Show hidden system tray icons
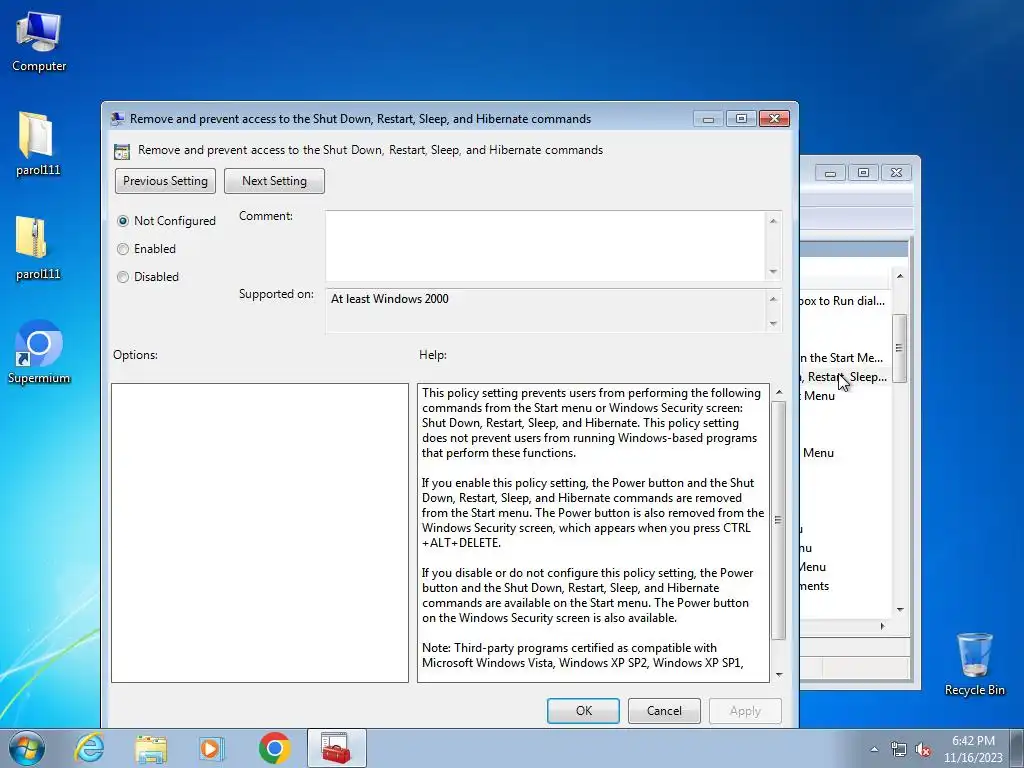Image resolution: width=1024 pixels, height=768 pixels. [874, 749]
